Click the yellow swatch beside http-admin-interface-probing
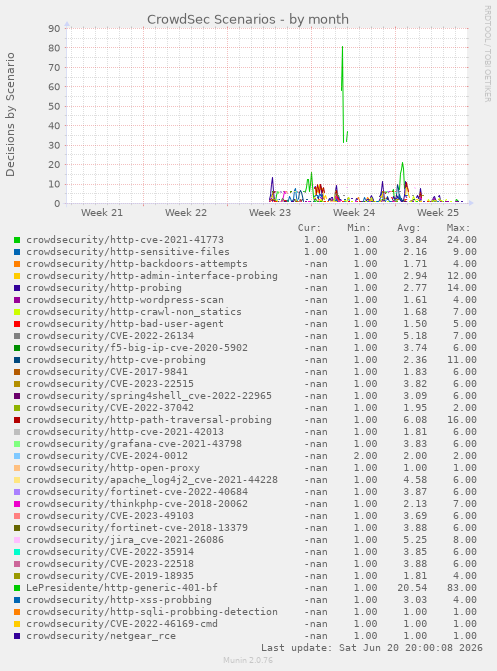The image size is (497, 671). coord(17,276)
